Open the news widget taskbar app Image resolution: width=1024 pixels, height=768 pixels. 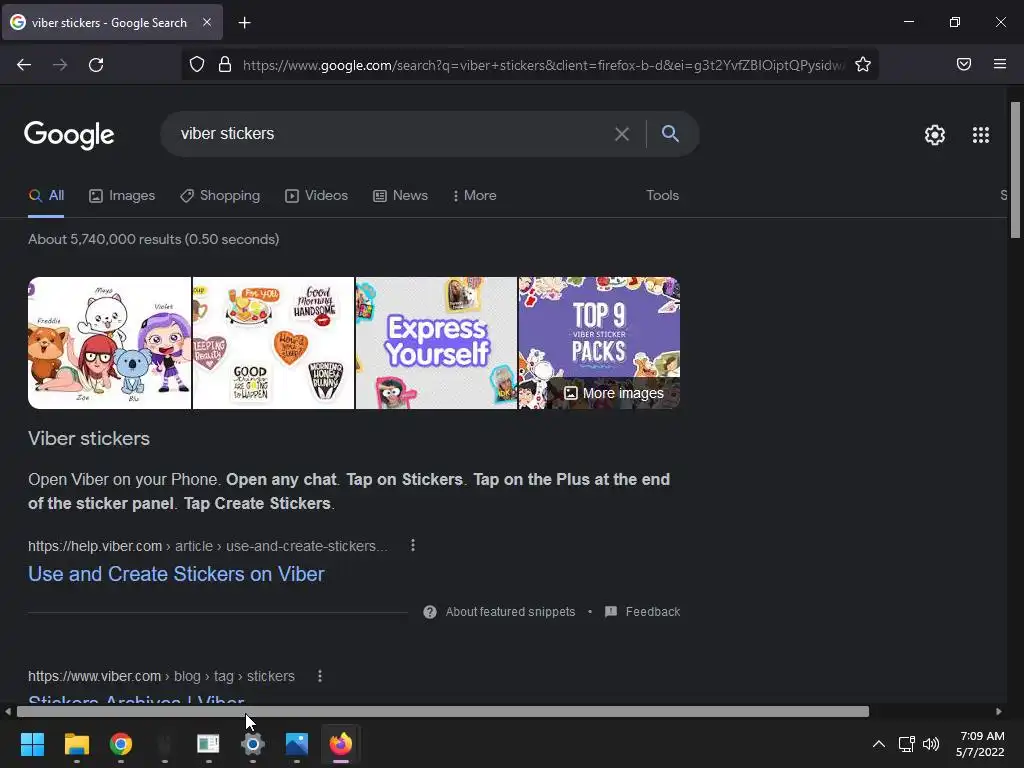208,744
